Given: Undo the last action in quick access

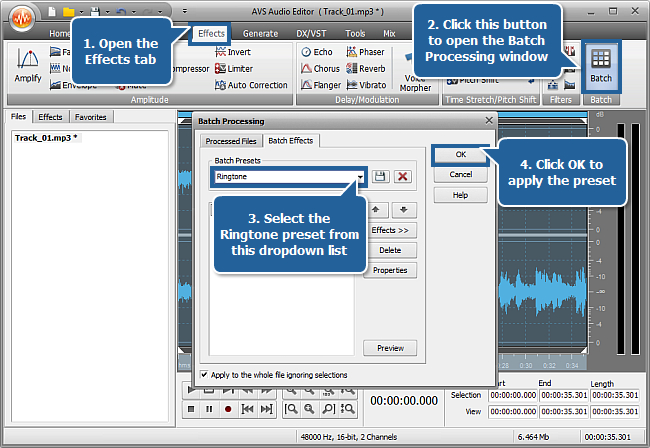Looking at the screenshot, I should pyautogui.click(x=121, y=12).
